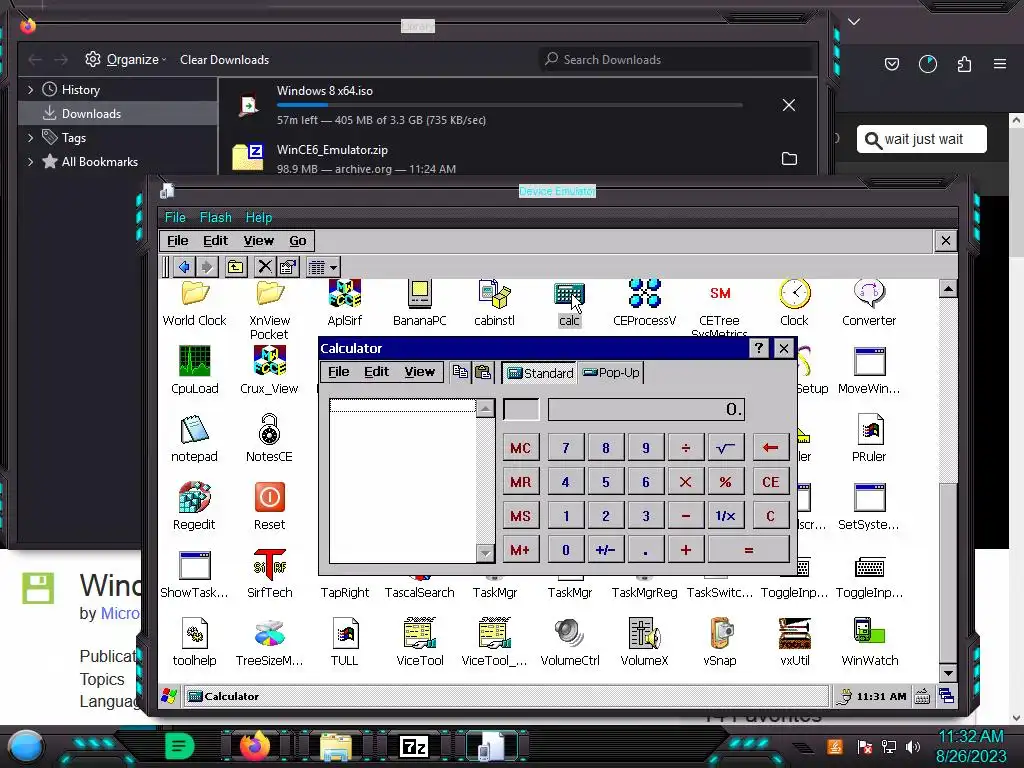Image resolution: width=1024 pixels, height=768 pixels.
Task: Expand the History tree item
Action: (31, 89)
